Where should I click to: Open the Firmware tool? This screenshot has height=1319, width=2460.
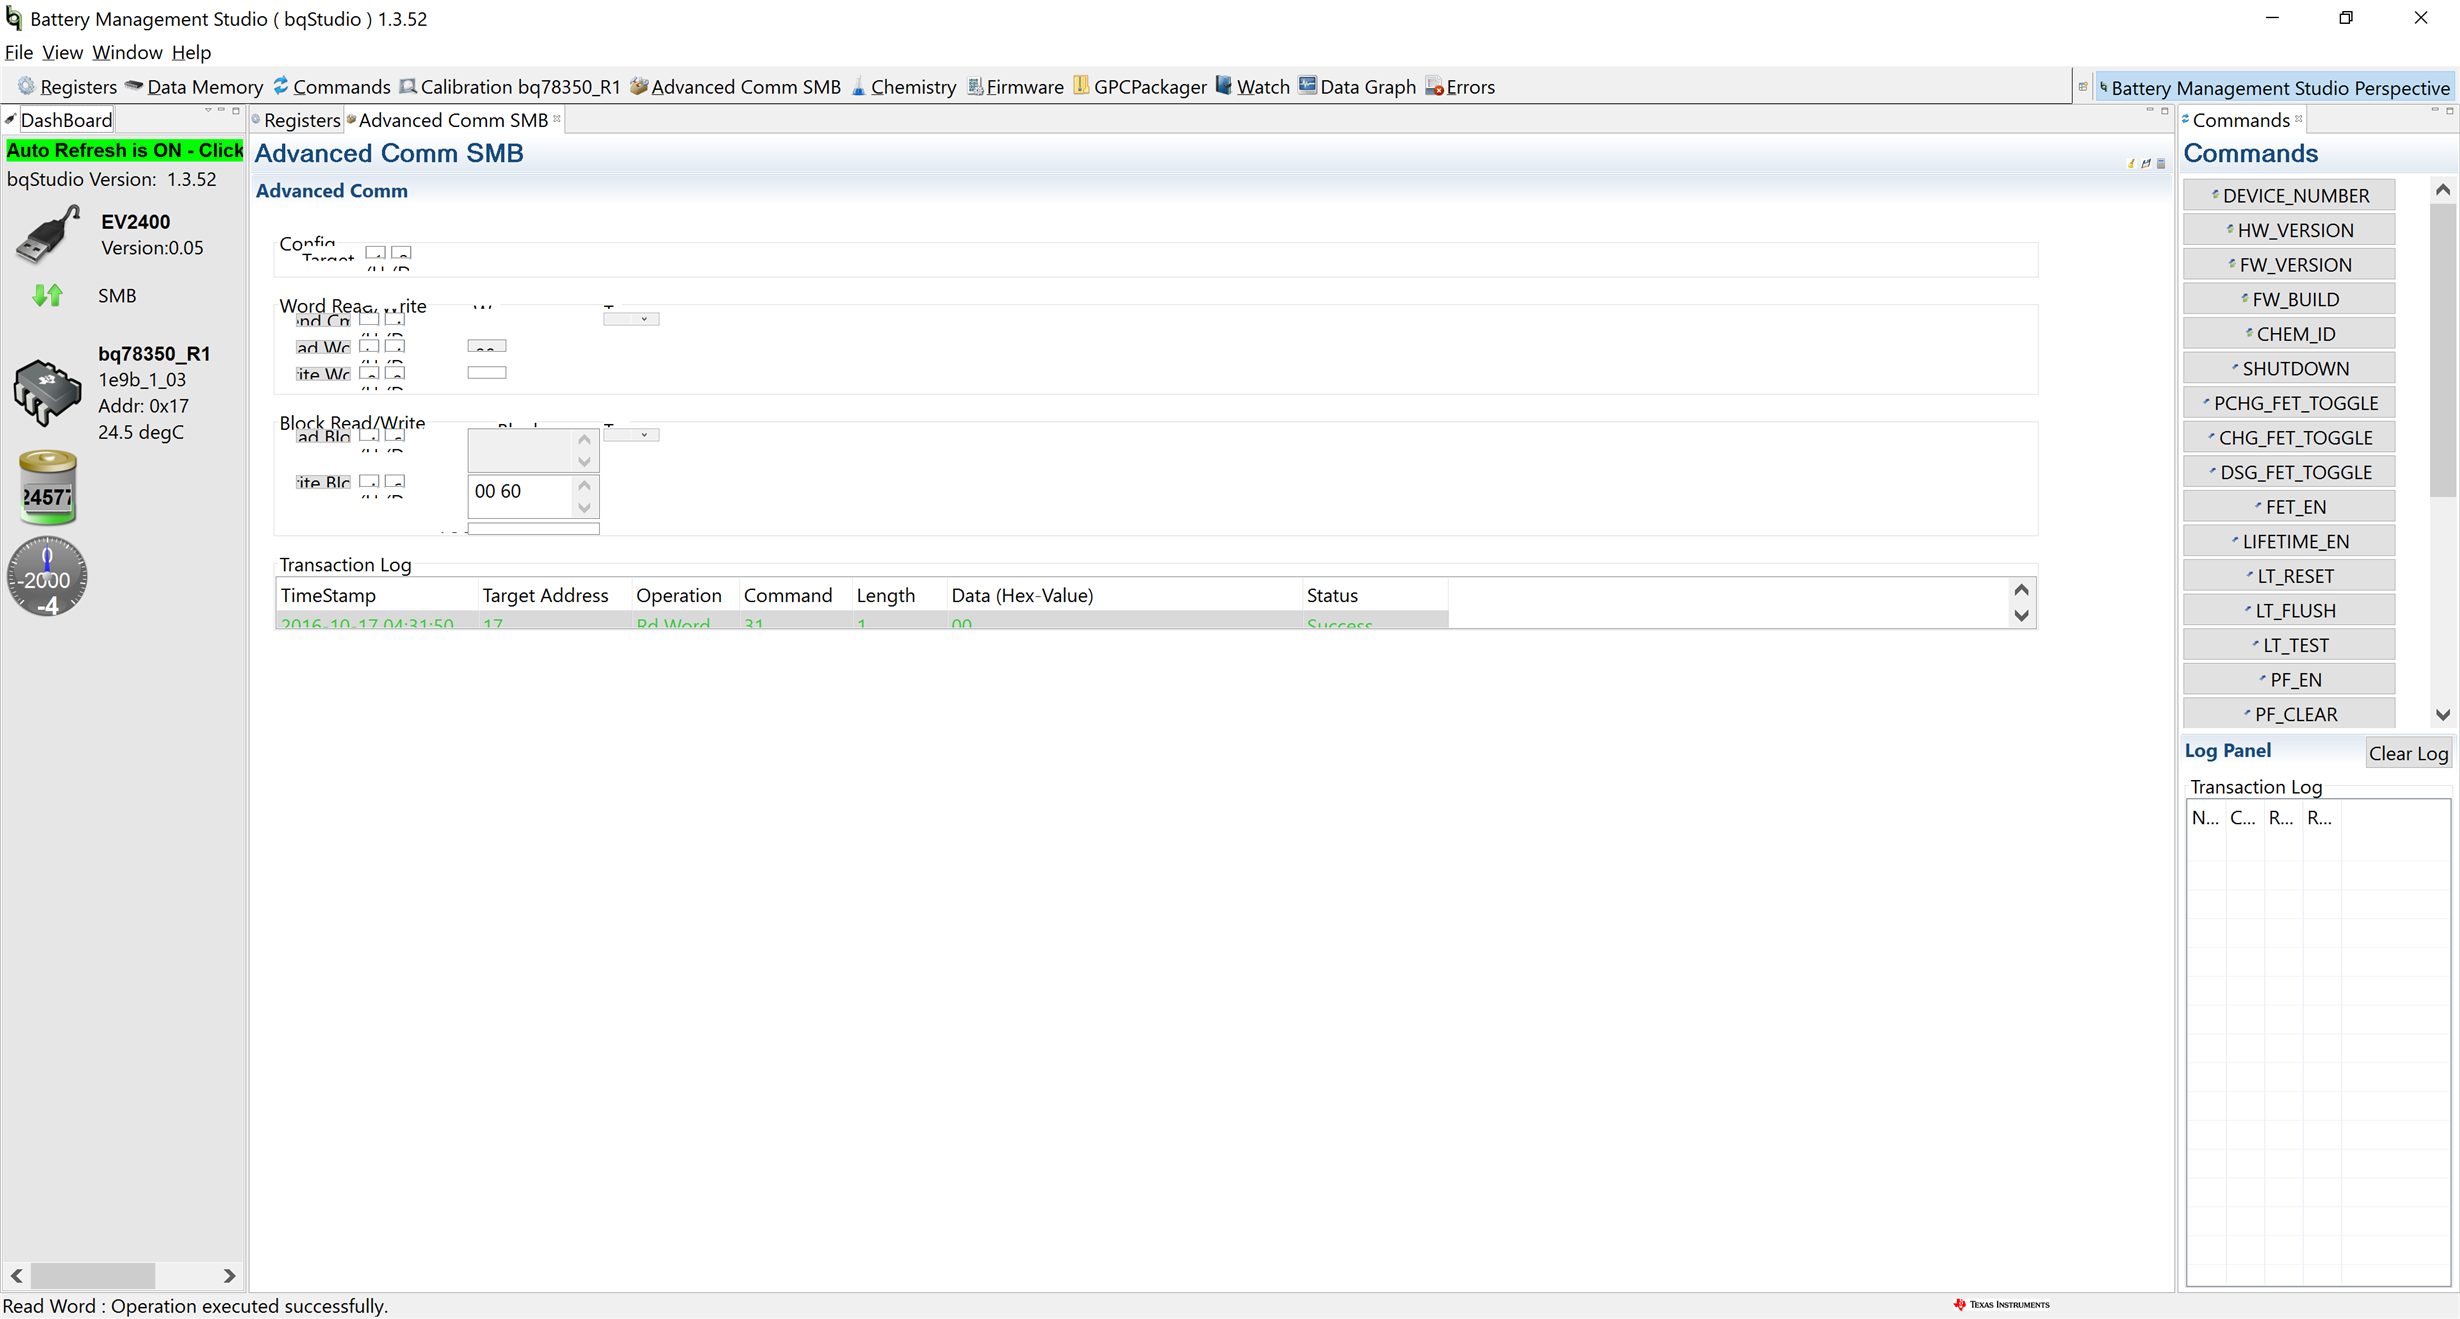pyautogui.click(x=1015, y=87)
